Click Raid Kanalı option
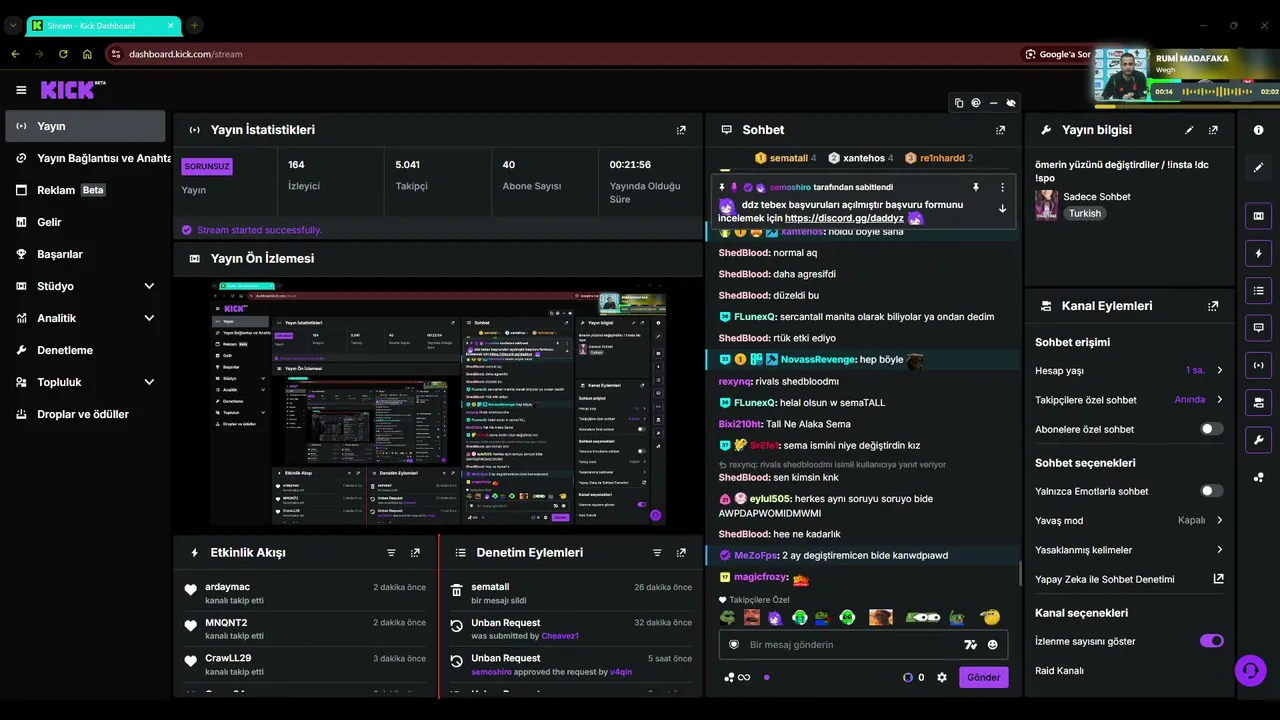The image size is (1280, 720). tap(1059, 671)
